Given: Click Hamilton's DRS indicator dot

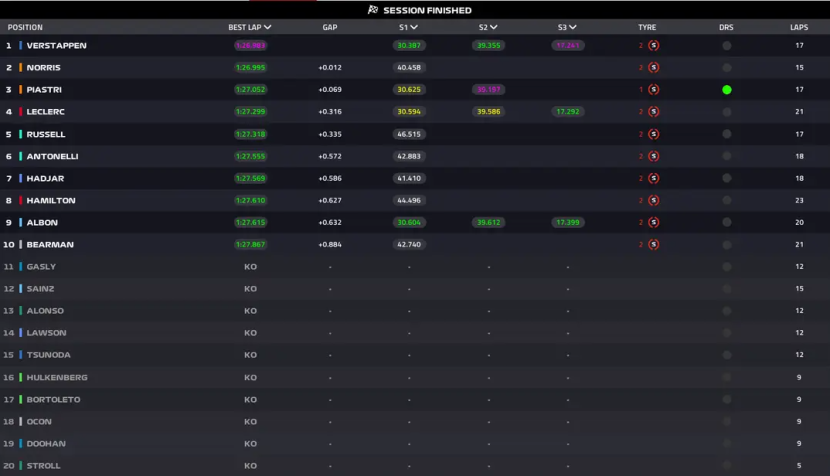Looking at the screenshot, I should click(x=727, y=201).
